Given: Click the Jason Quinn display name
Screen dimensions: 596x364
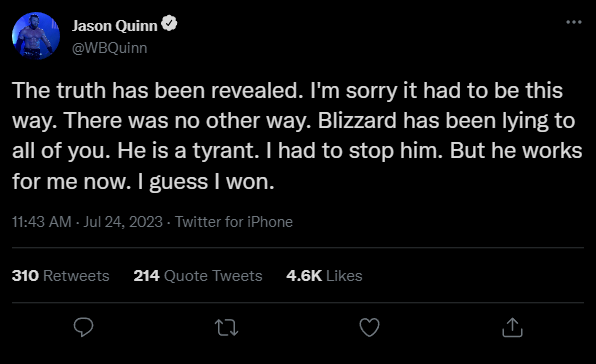Looking at the screenshot, I should (x=114, y=26).
